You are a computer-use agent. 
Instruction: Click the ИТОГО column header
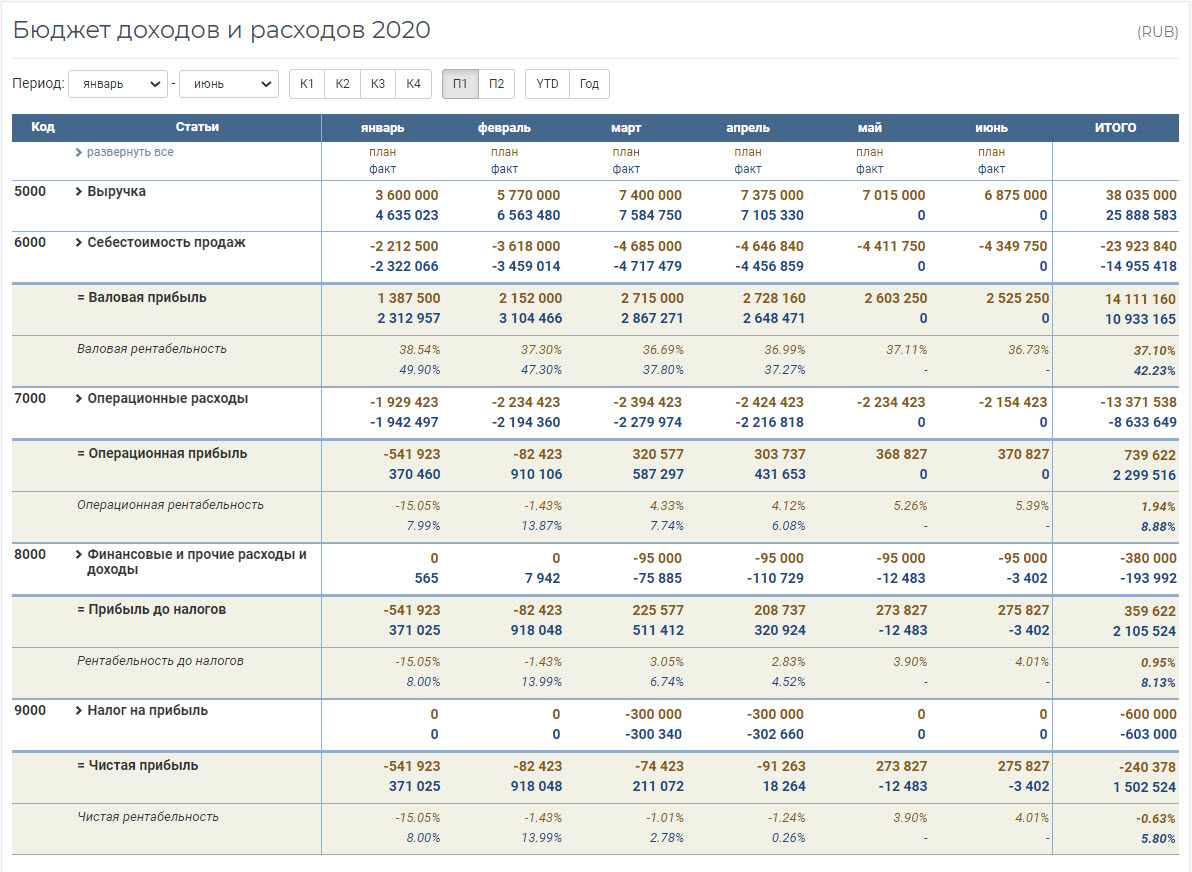(x=1116, y=128)
